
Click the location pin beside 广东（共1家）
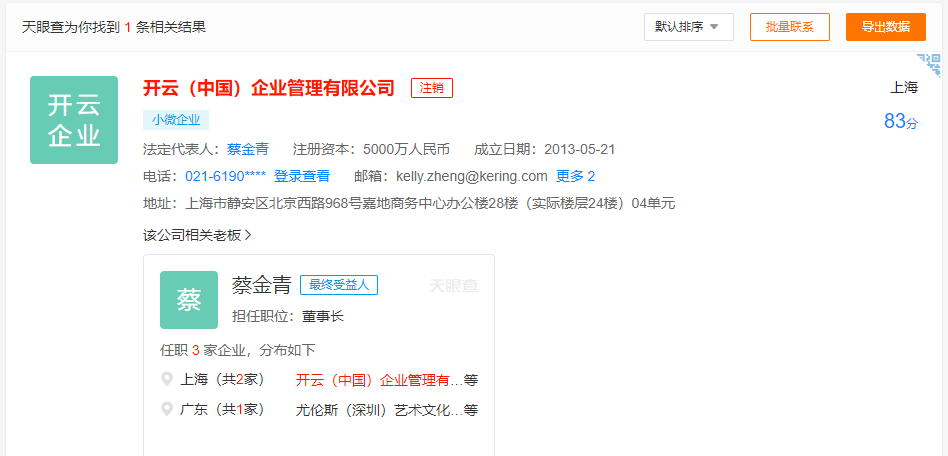(167, 408)
